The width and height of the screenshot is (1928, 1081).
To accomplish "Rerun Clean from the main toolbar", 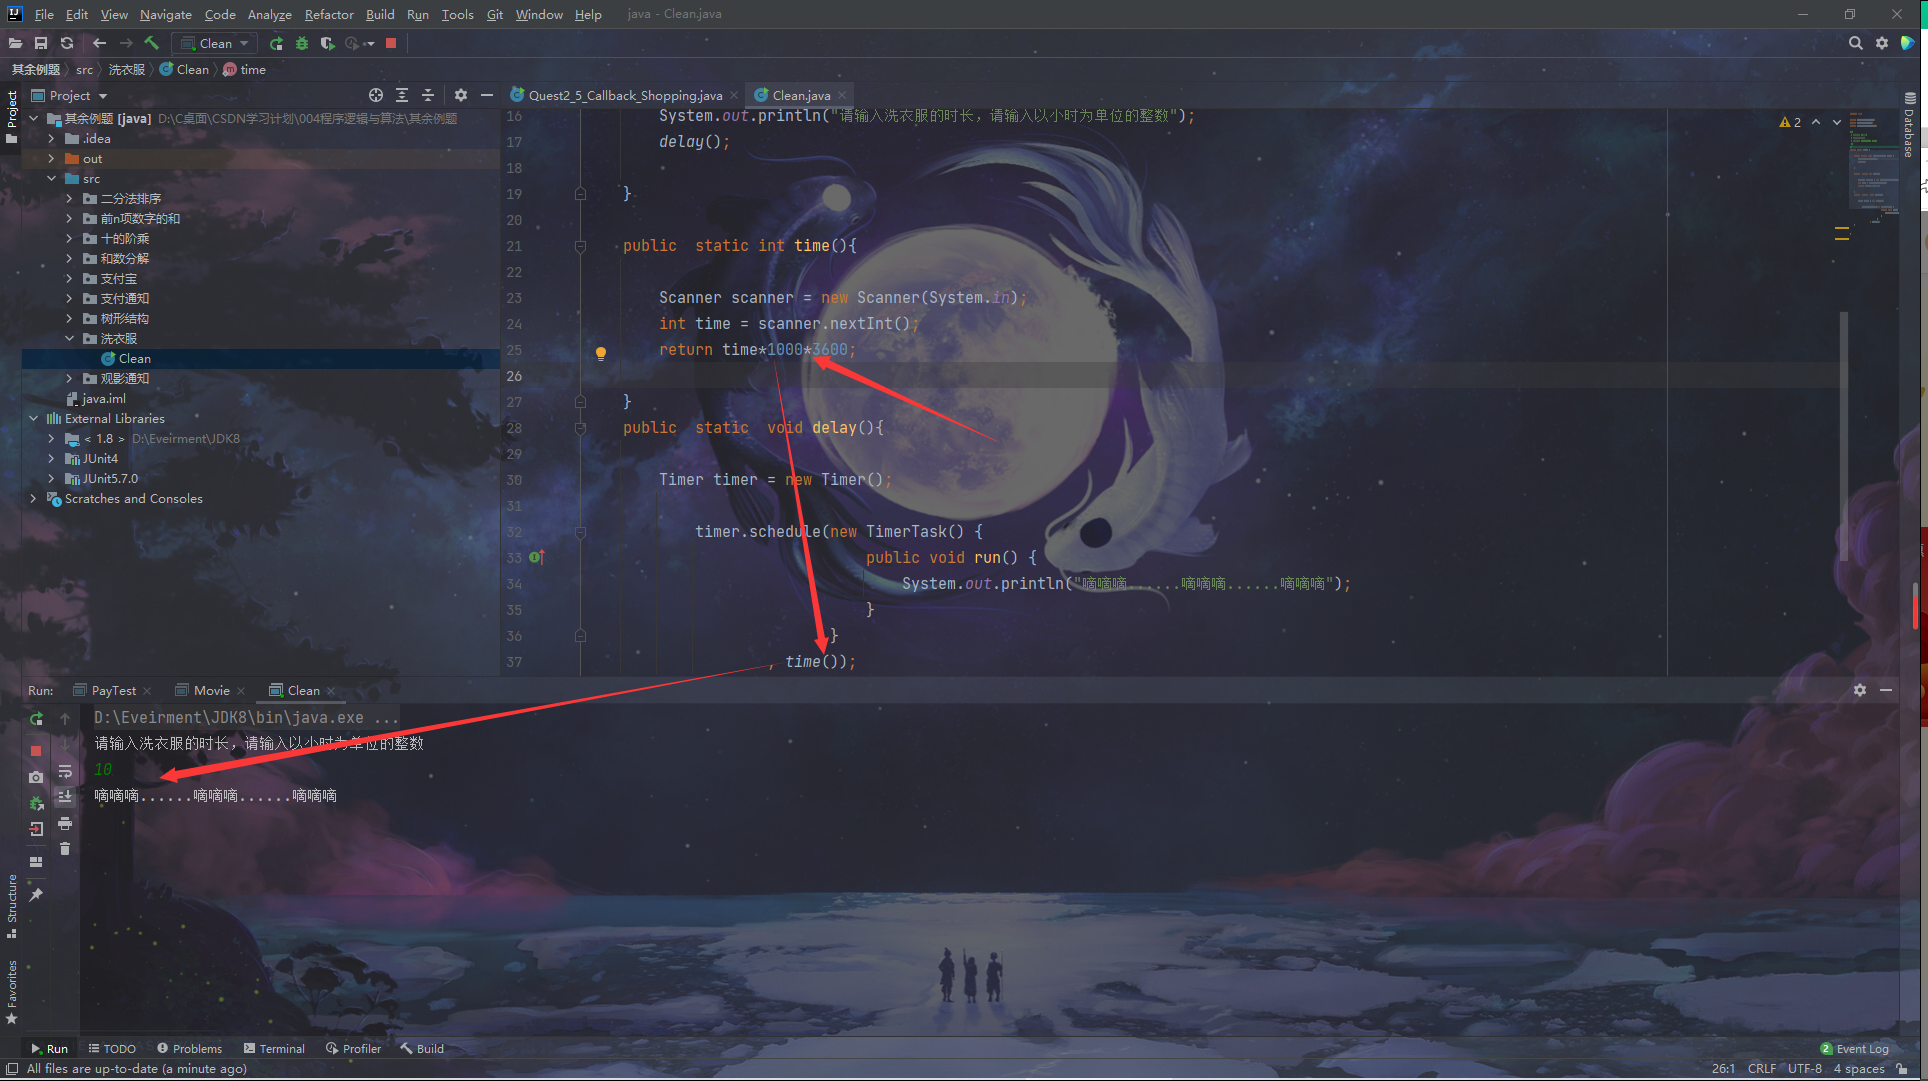I will (x=276, y=43).
